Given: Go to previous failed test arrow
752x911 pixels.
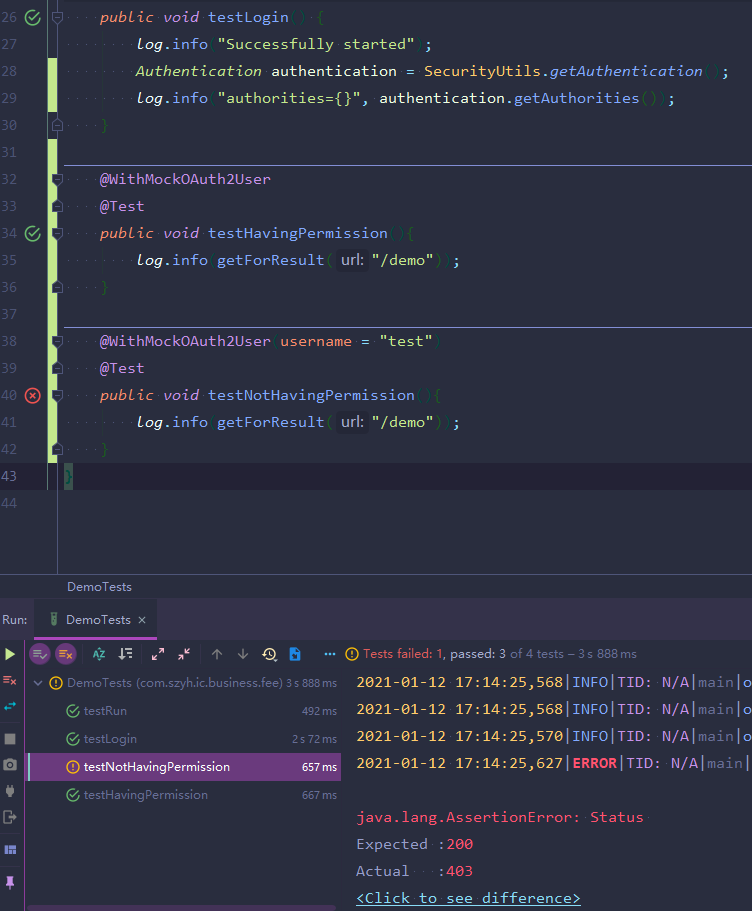Looking at the screenshot, I should [x=217, y=654].
